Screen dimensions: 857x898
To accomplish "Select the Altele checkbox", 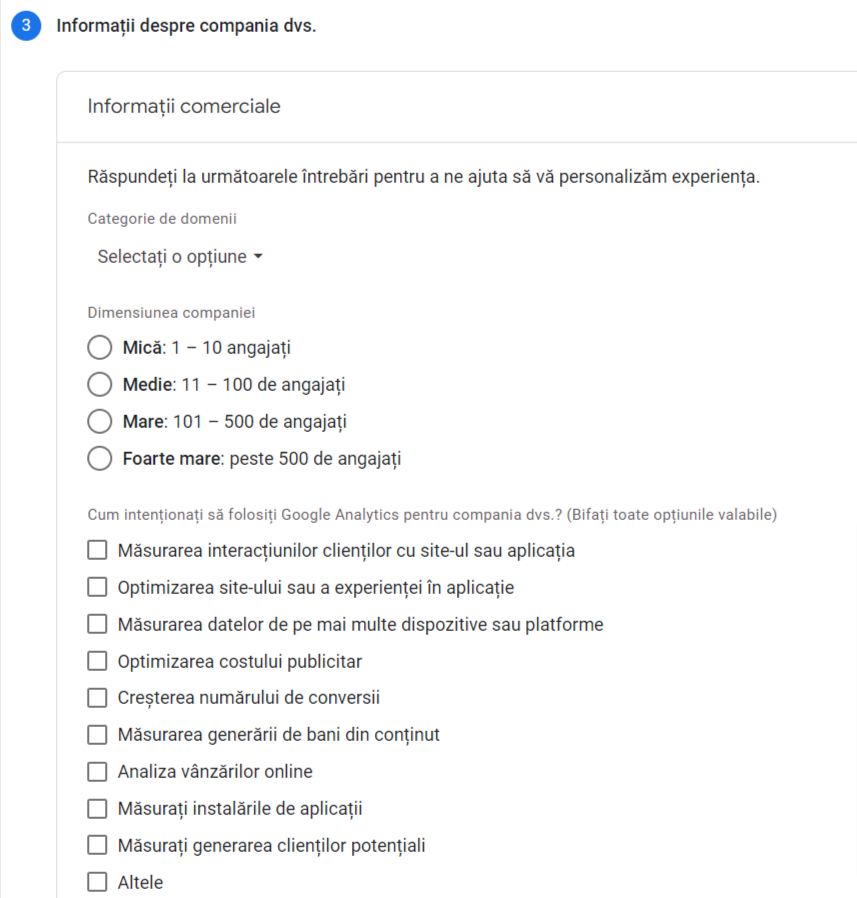I will pos(97,881).
